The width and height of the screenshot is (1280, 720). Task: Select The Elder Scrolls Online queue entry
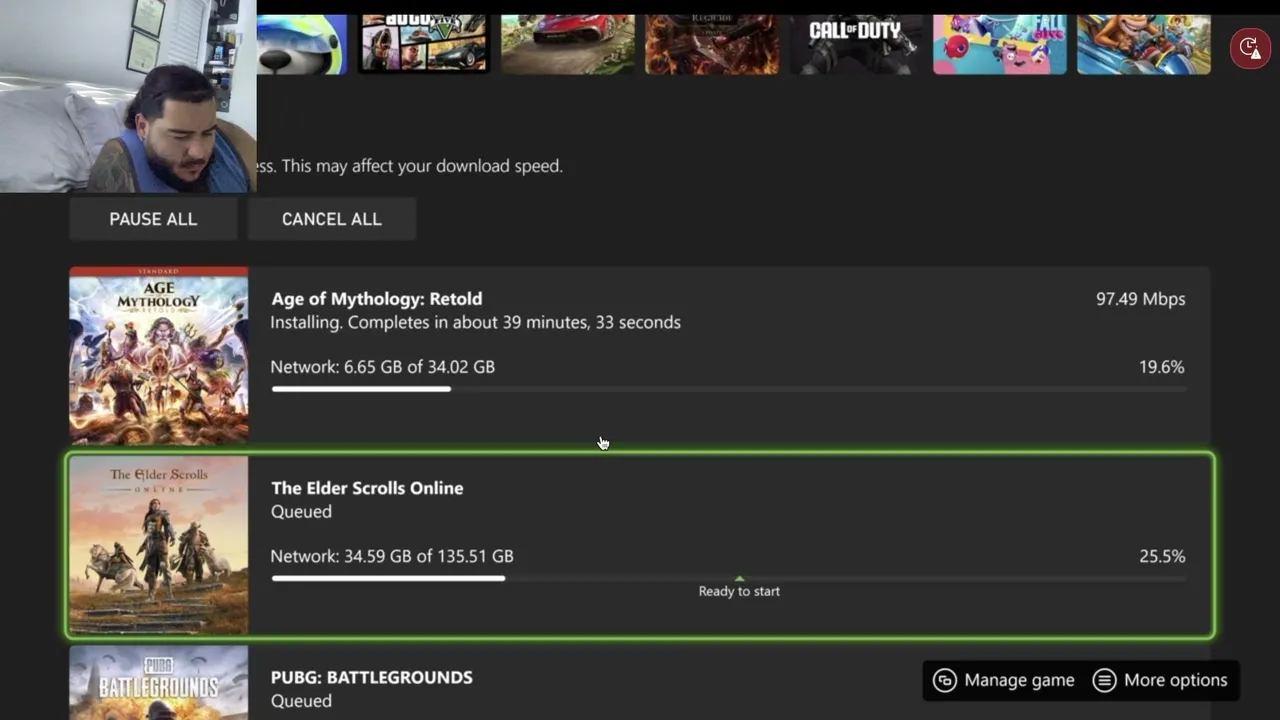[x=640, y=545]
